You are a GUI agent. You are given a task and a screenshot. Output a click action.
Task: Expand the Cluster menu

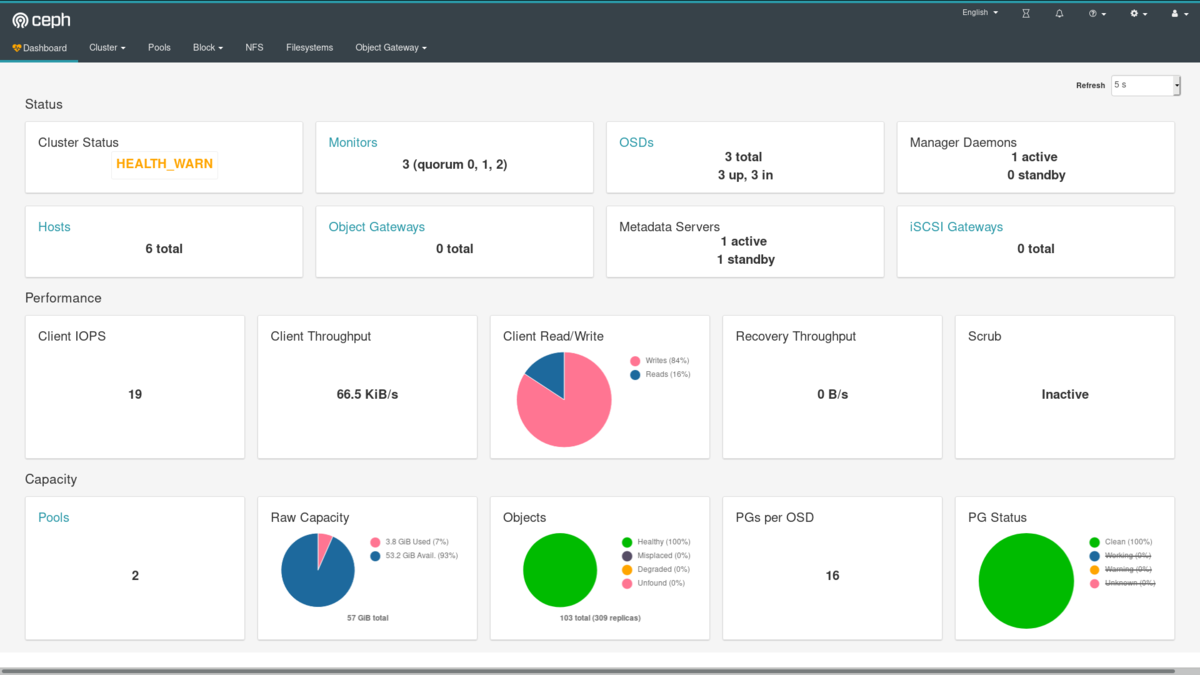[107, 48]
